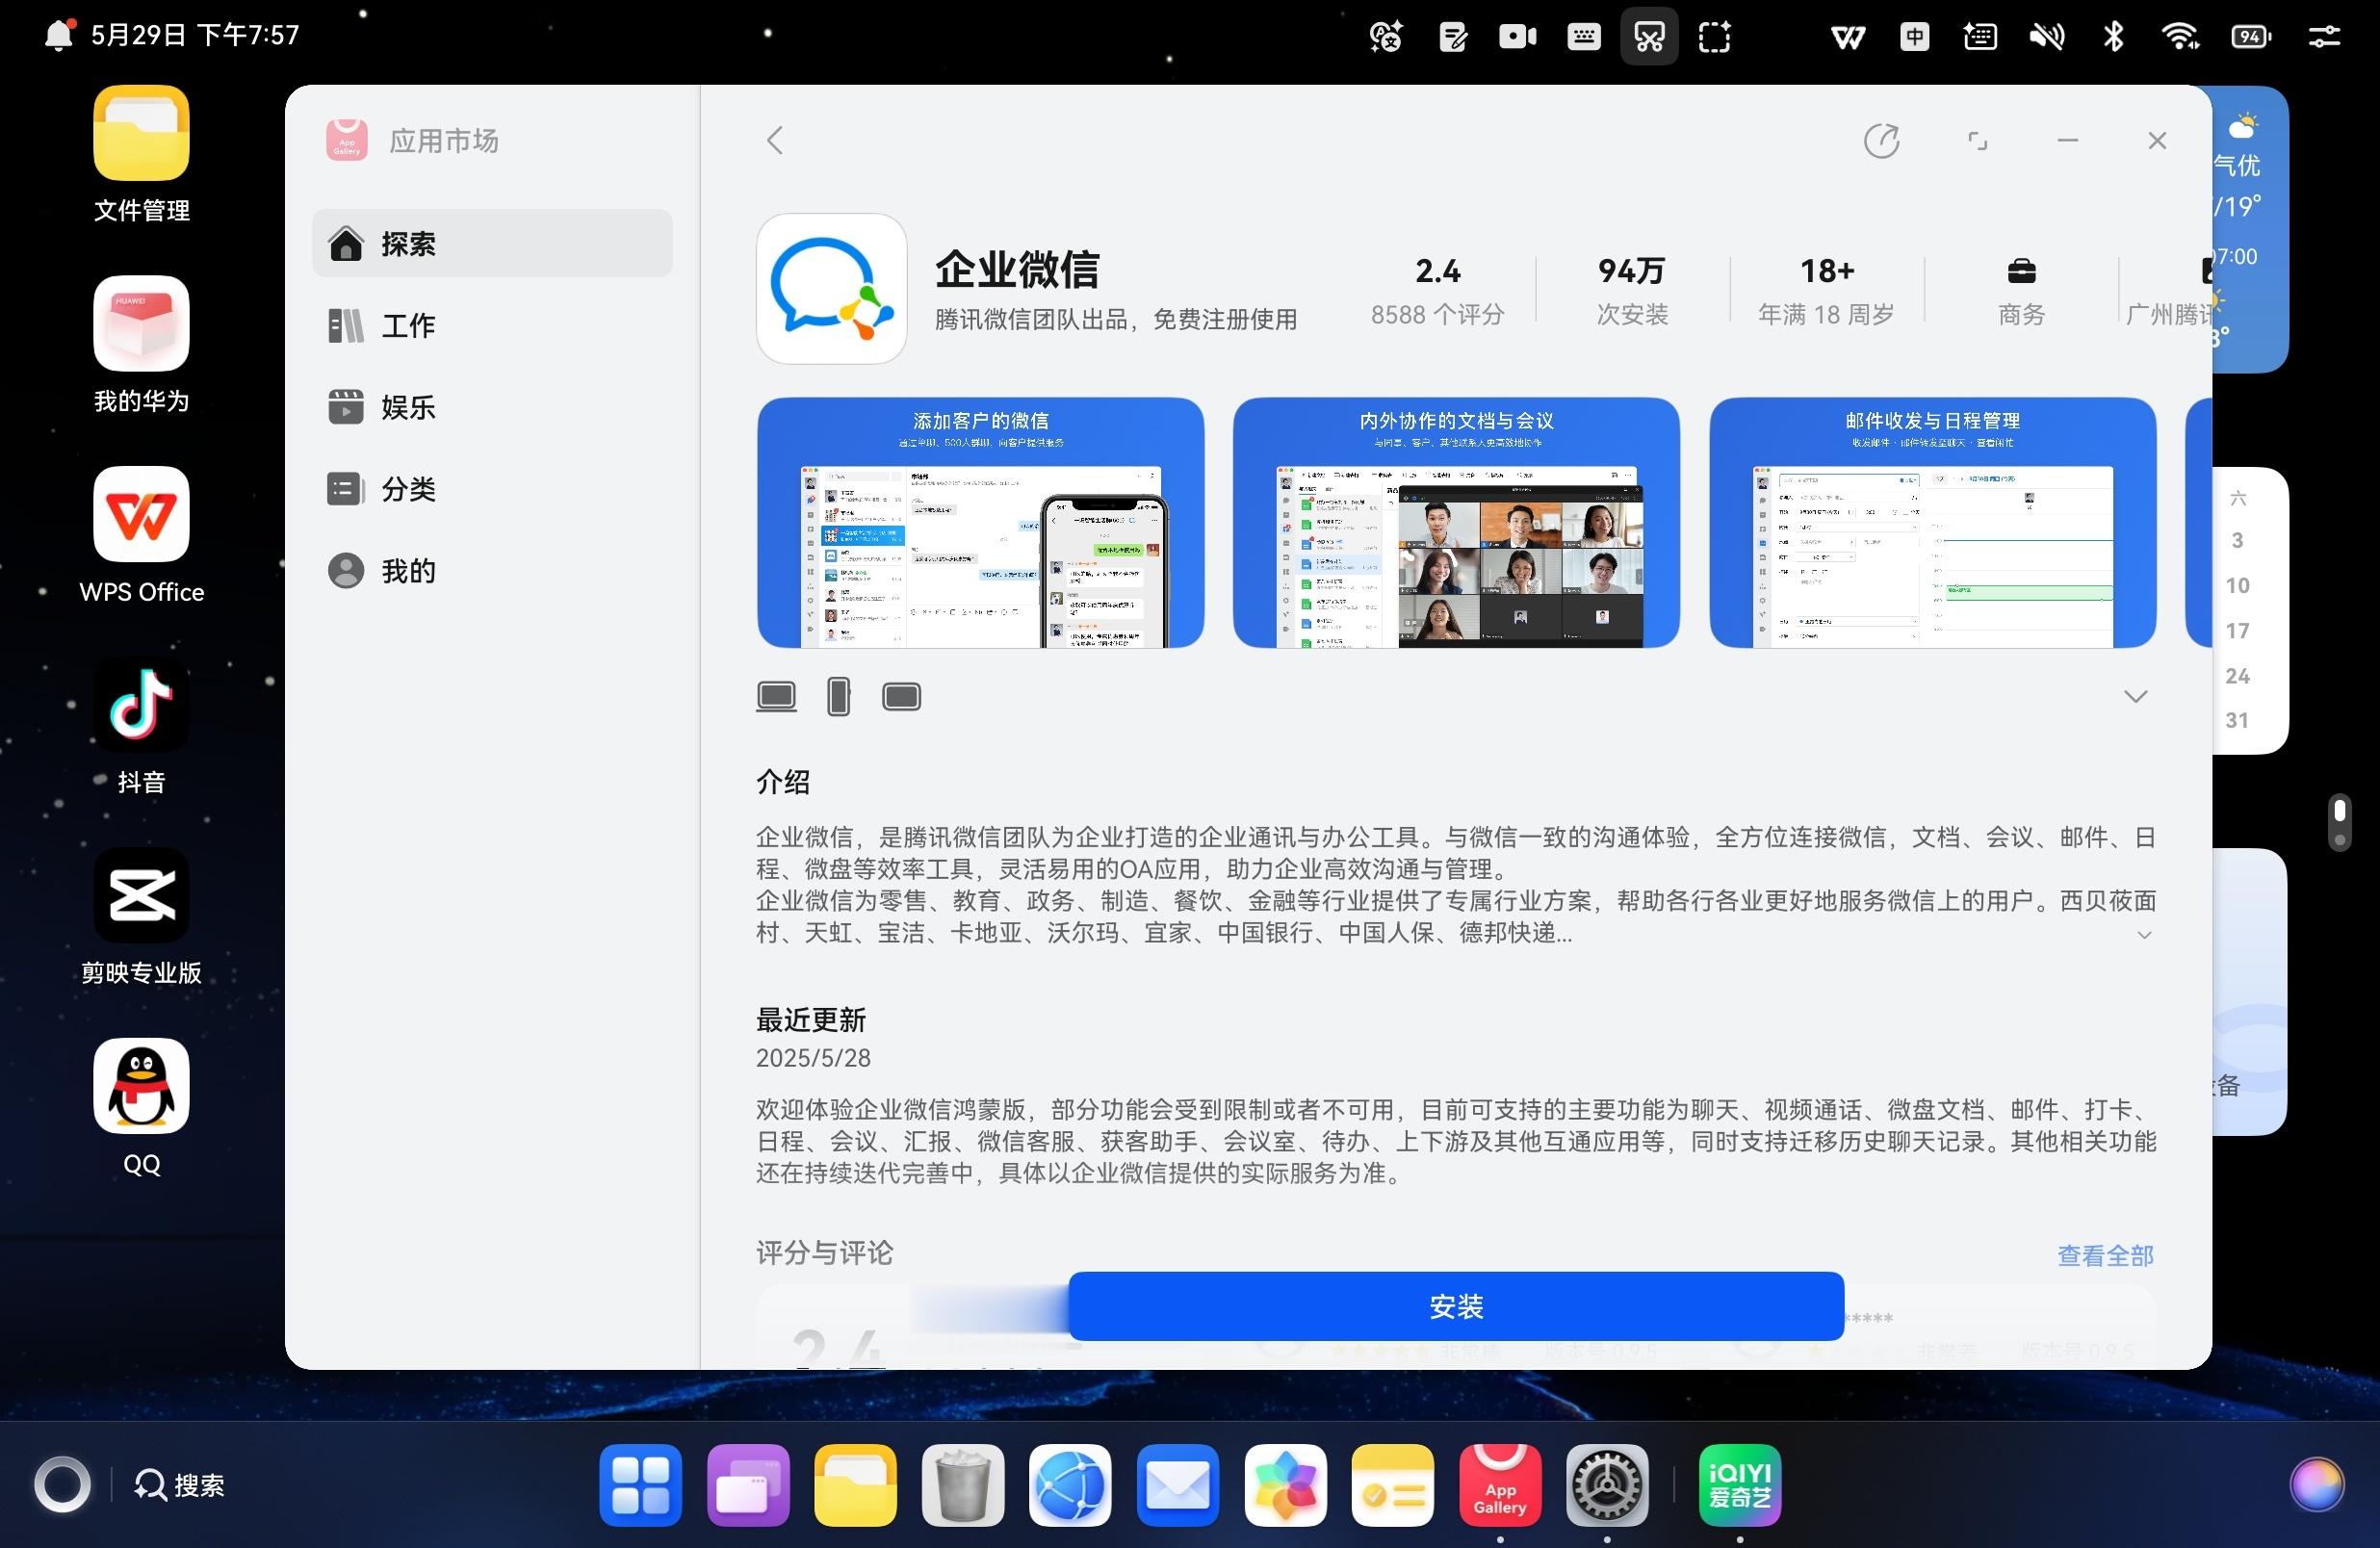Switch input method via 中 icon

pos(1914,37)
